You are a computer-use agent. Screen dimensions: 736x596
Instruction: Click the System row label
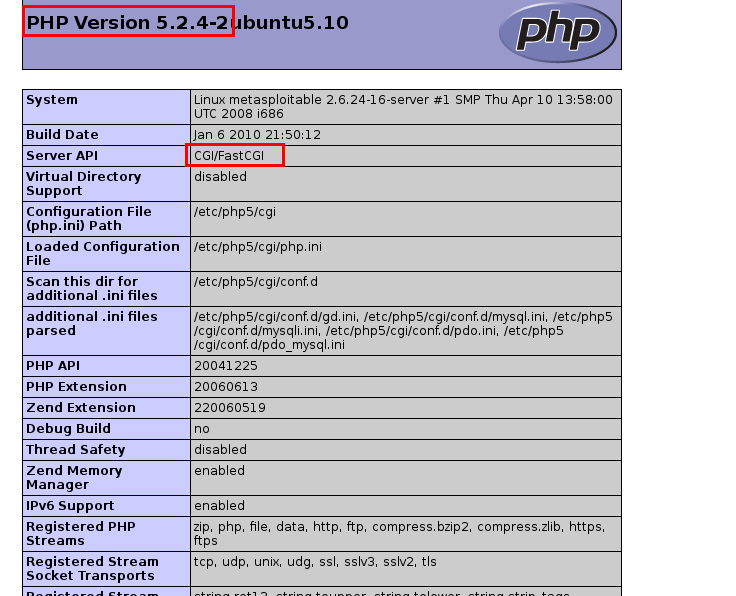pos(52,100)
